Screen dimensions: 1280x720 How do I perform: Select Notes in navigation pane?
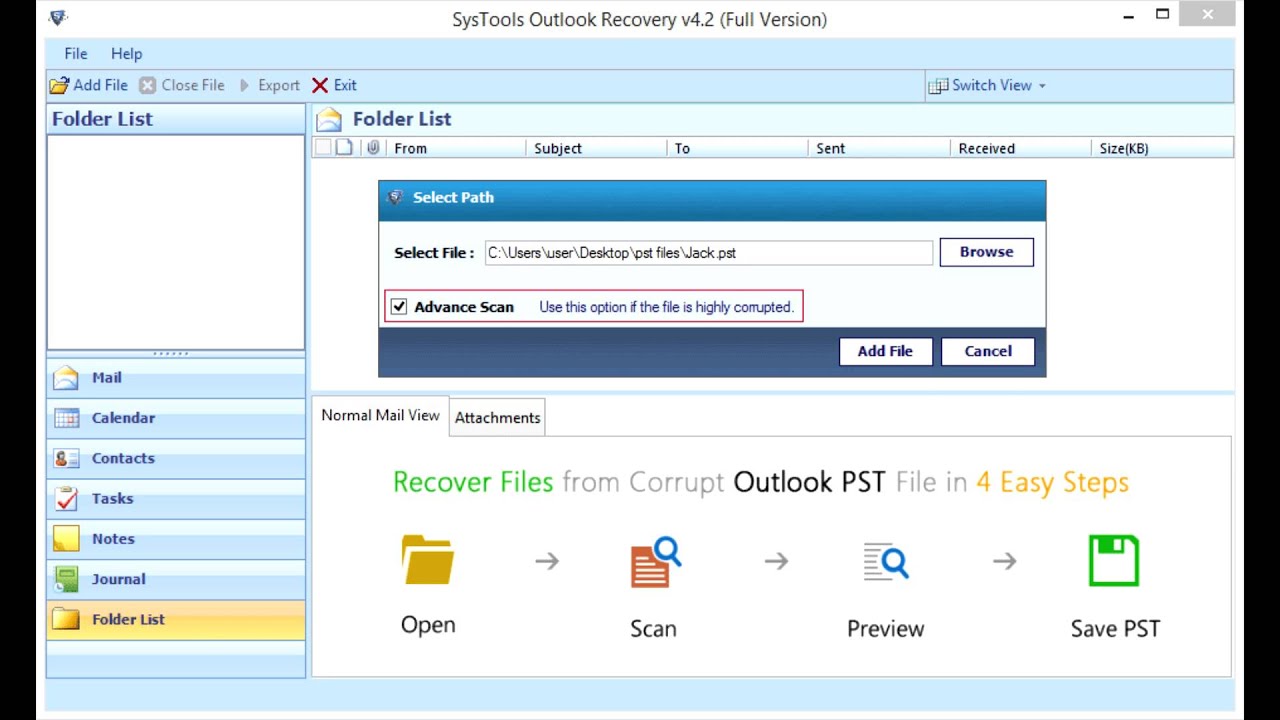tap(176, 539)
